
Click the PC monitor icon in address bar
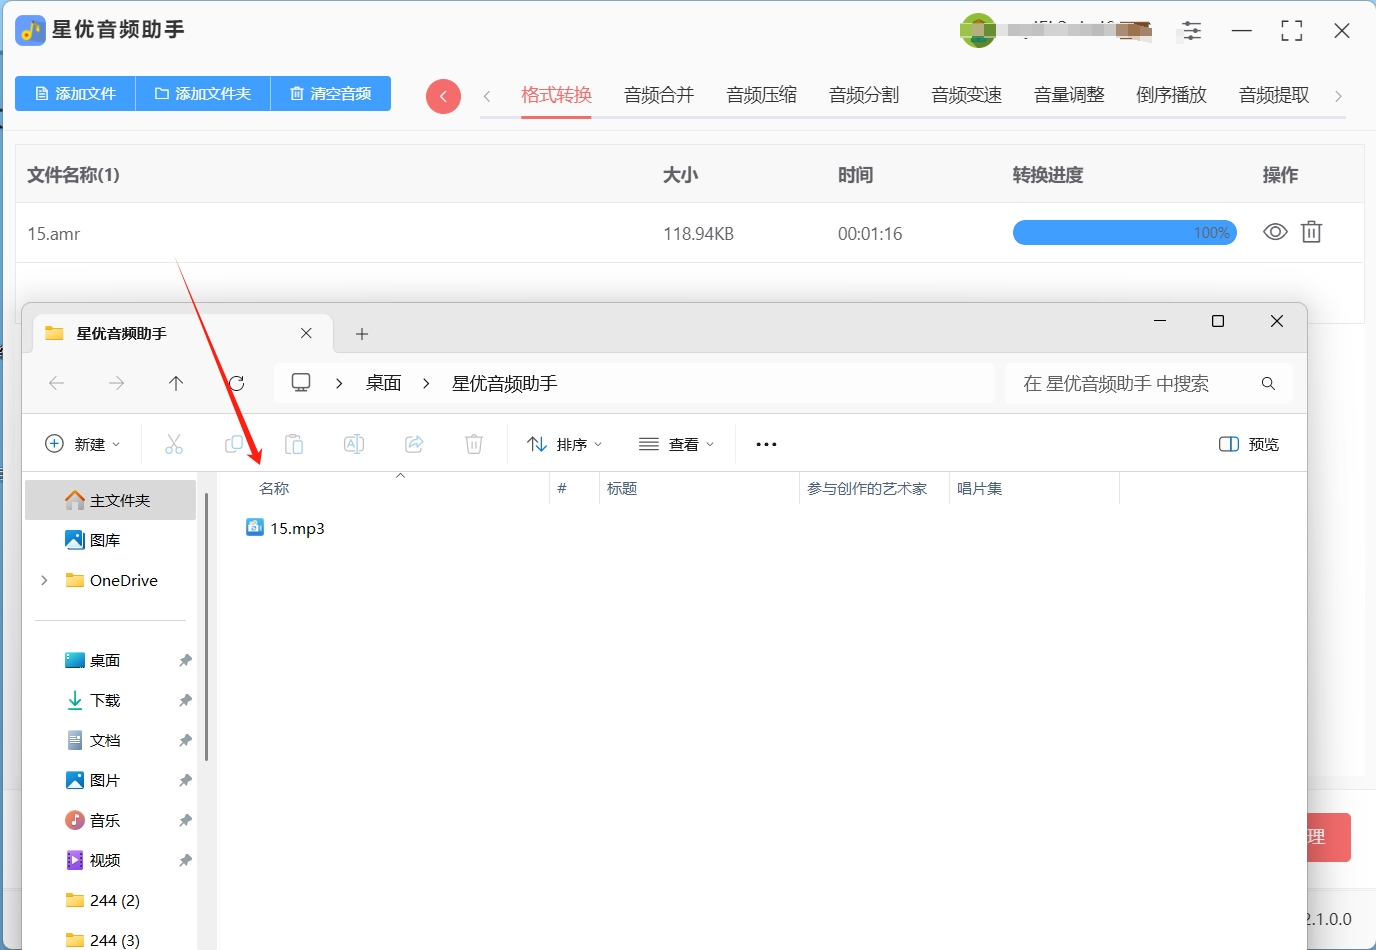301,383
